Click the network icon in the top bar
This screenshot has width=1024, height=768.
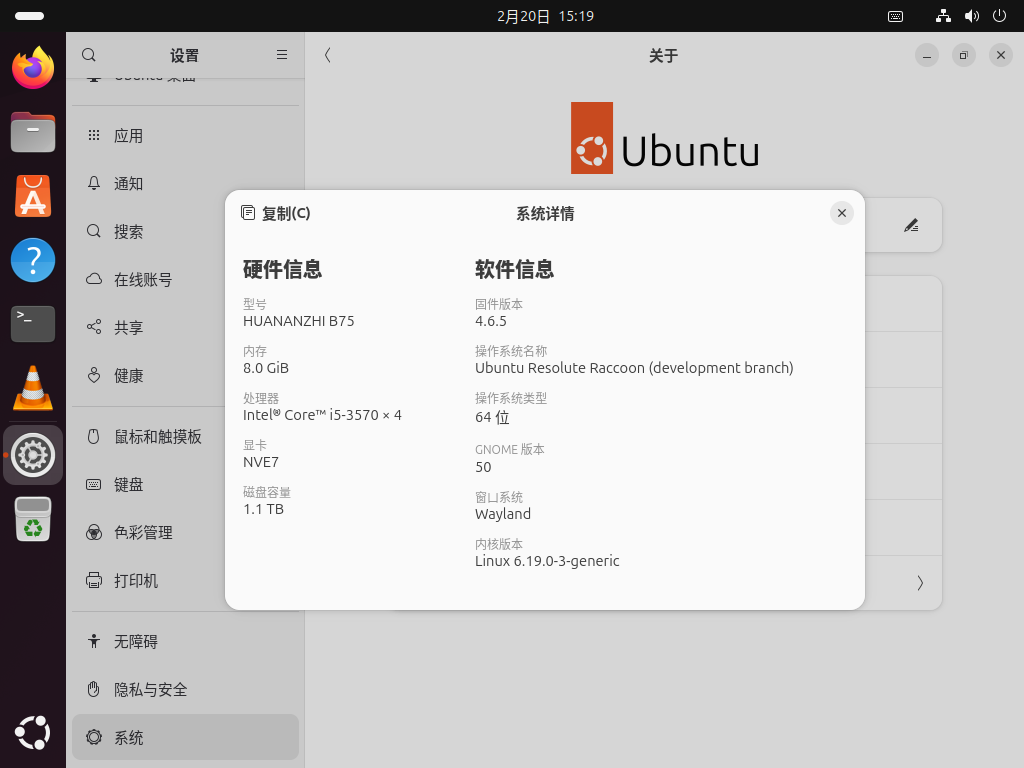(x=943, y=16)
